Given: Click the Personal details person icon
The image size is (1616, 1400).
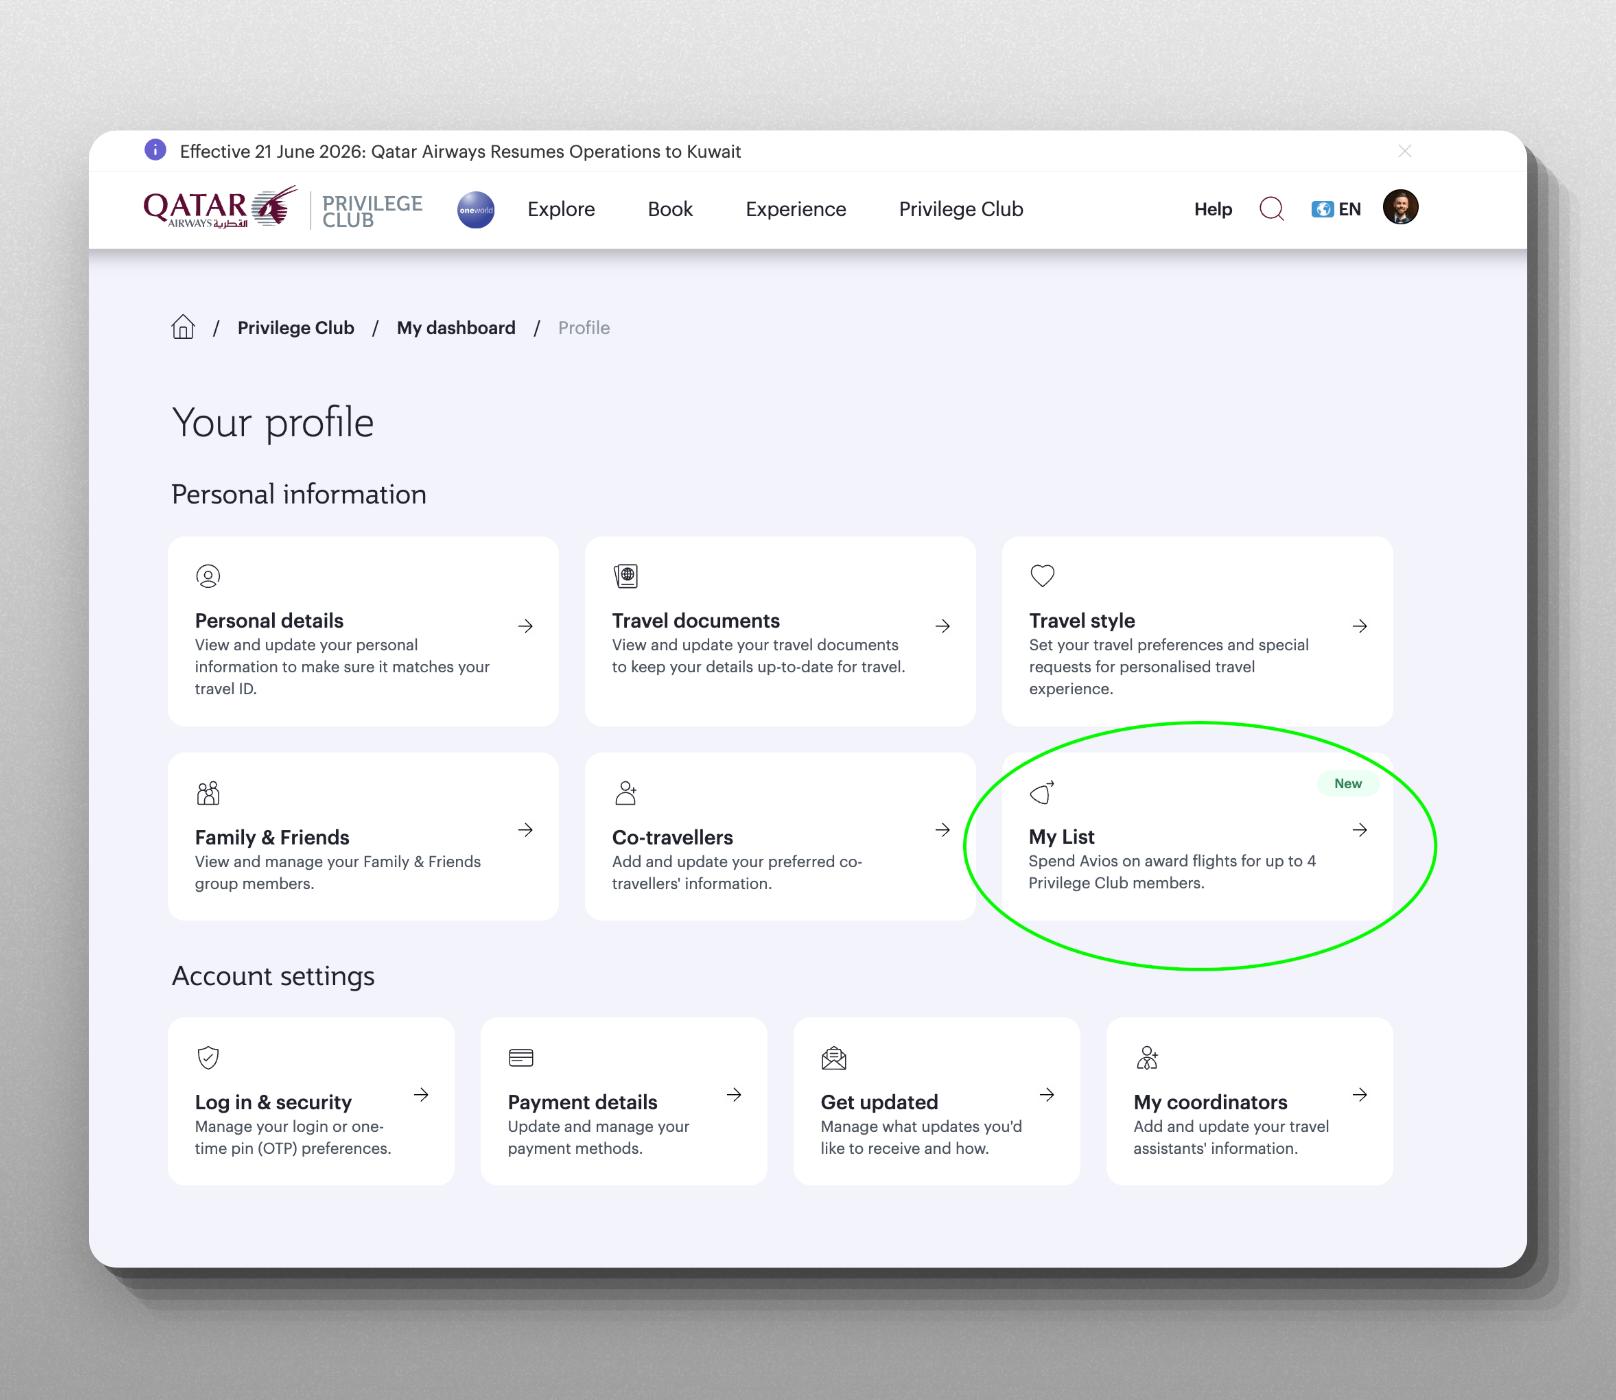Looking at the screenshot, I should click(208, 576).
